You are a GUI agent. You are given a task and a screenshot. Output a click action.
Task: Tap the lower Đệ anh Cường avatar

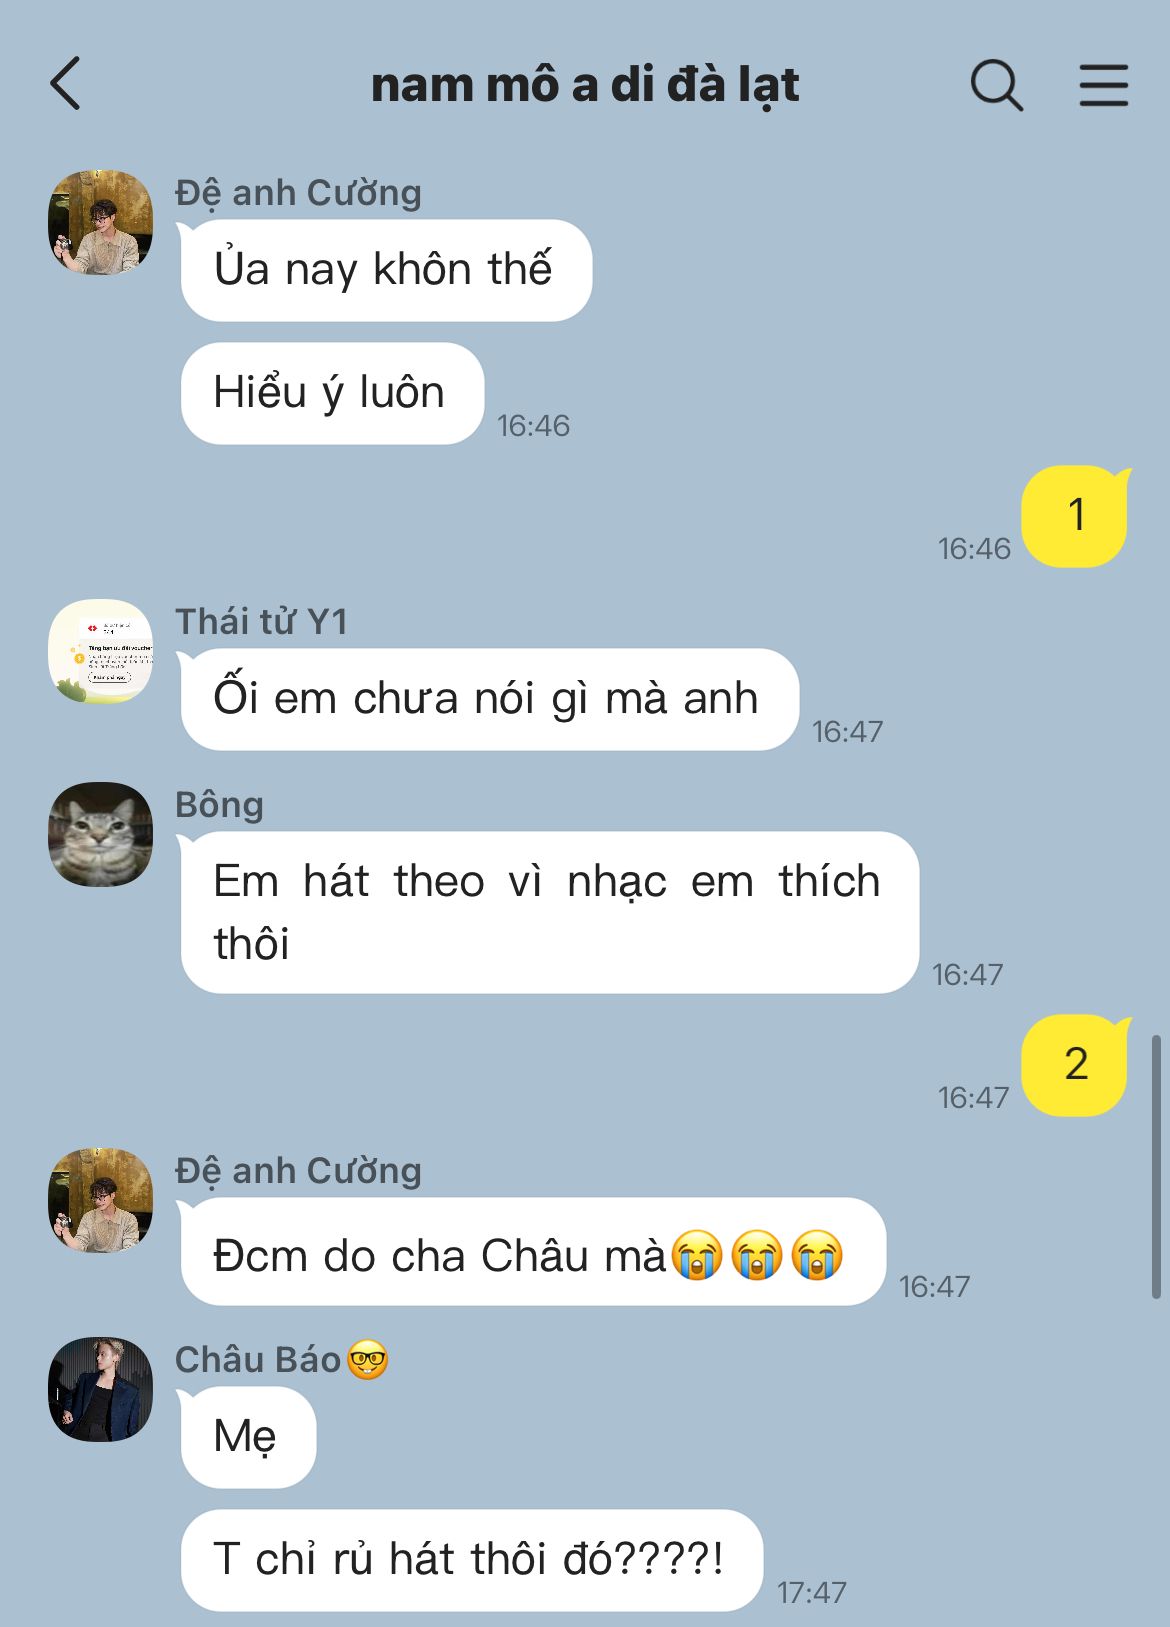click(x=101, y=1200)
